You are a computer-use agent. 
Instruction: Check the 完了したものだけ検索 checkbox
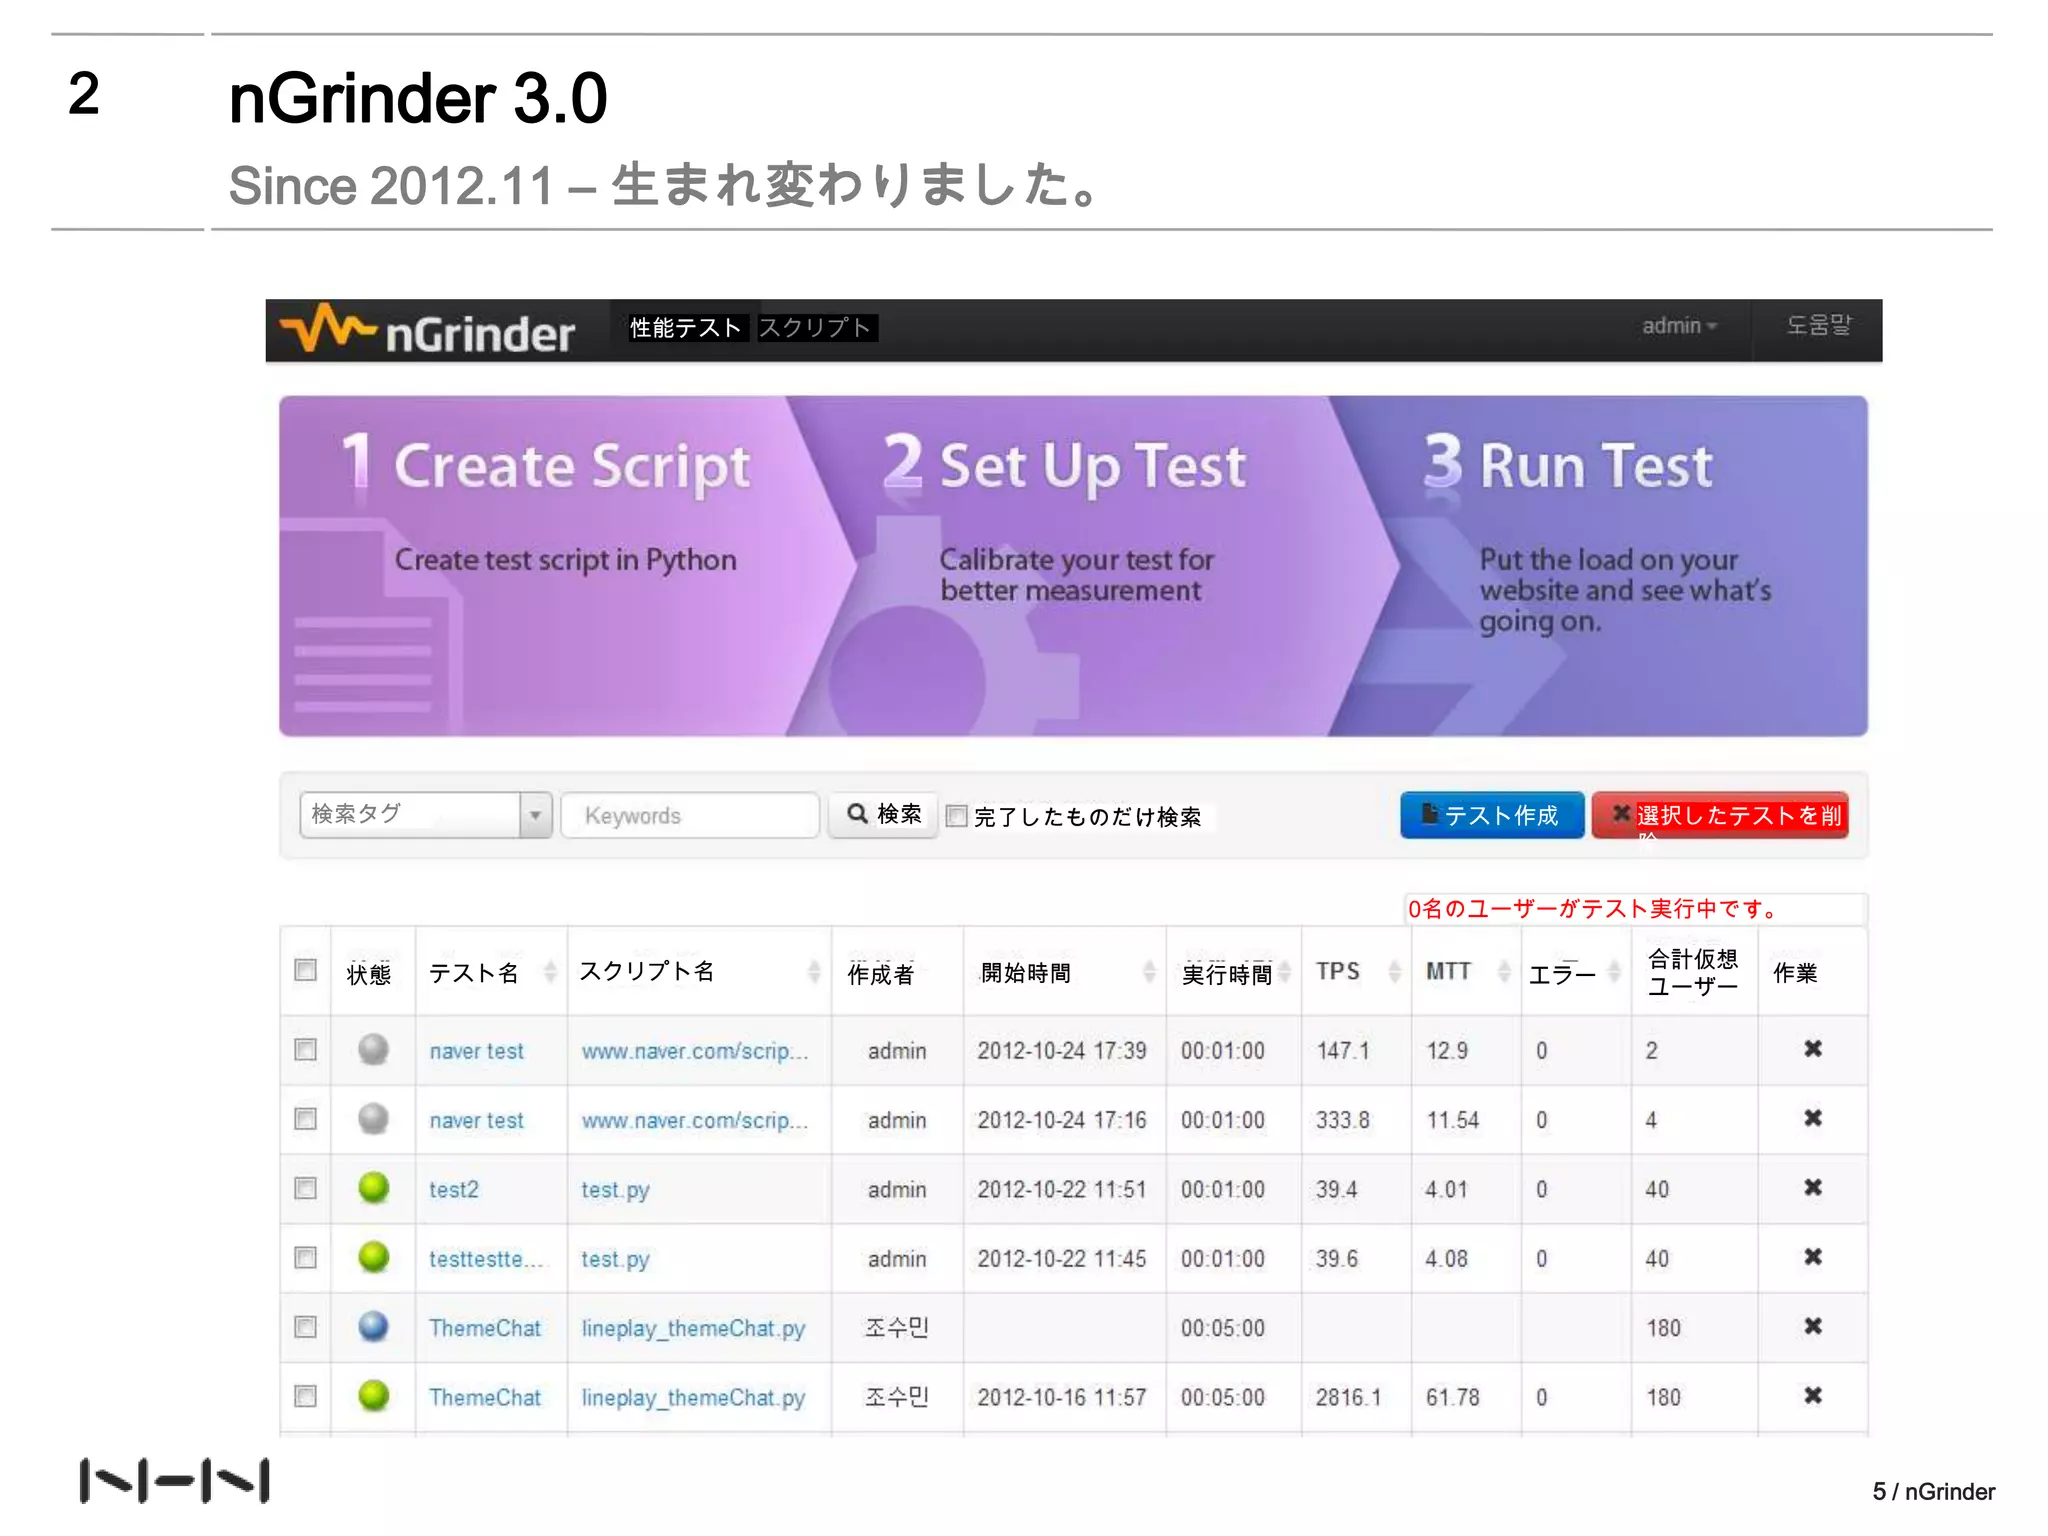point(957,816)
